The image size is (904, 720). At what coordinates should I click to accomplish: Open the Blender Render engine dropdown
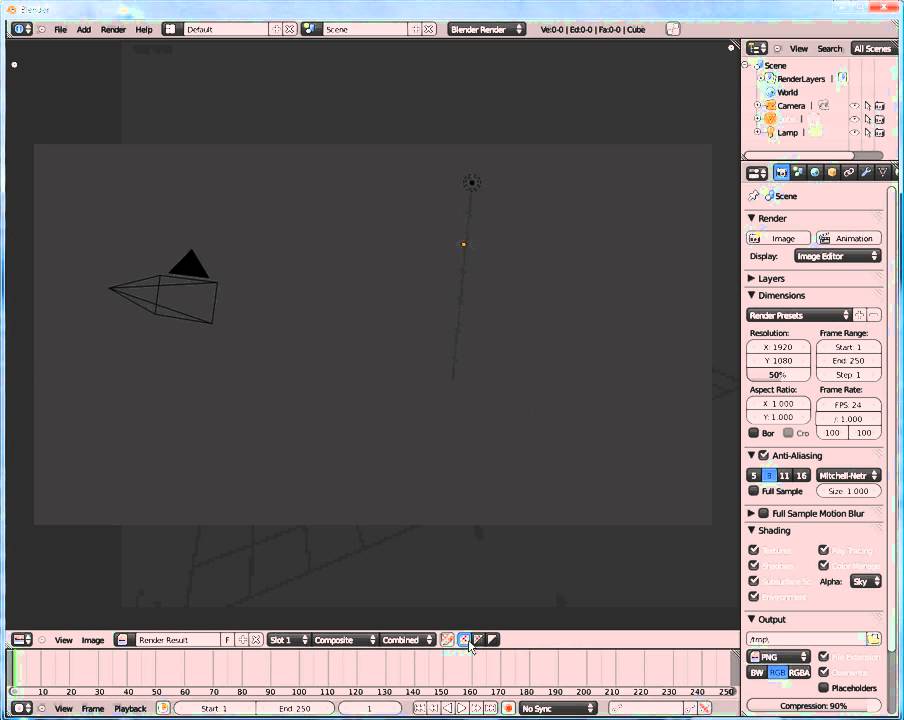click(486, 29)
